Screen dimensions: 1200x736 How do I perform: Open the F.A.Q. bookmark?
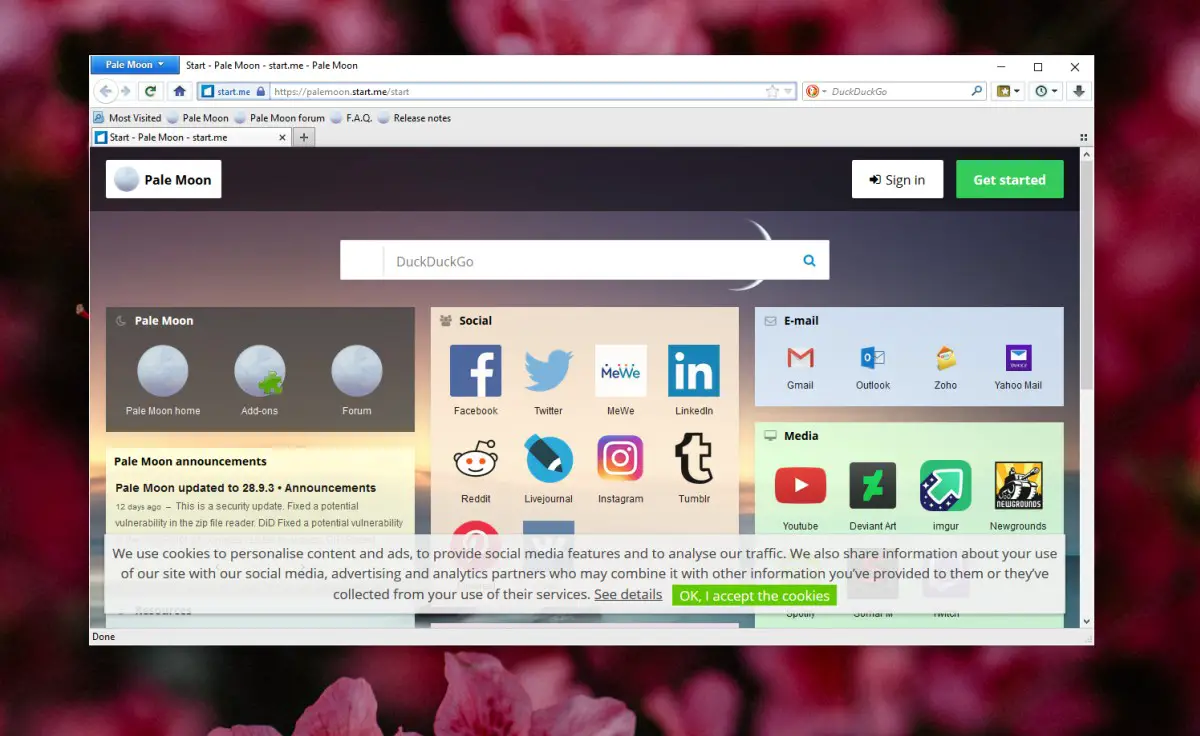click(351, 118)
